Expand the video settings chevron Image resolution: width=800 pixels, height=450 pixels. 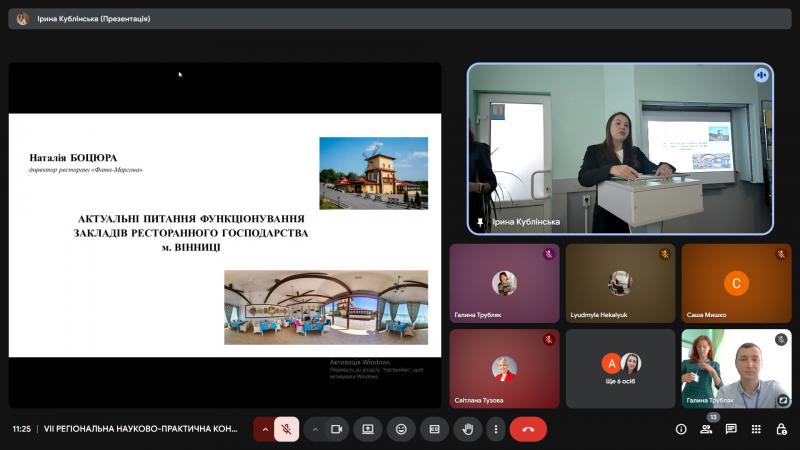point(315,429)
